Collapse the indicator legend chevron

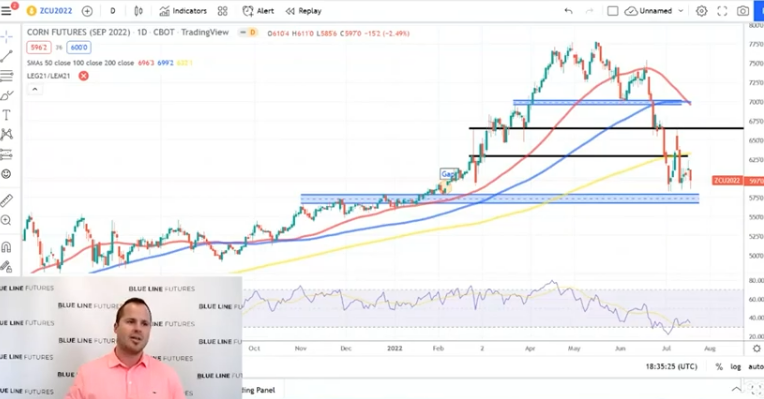pos(35,89)
